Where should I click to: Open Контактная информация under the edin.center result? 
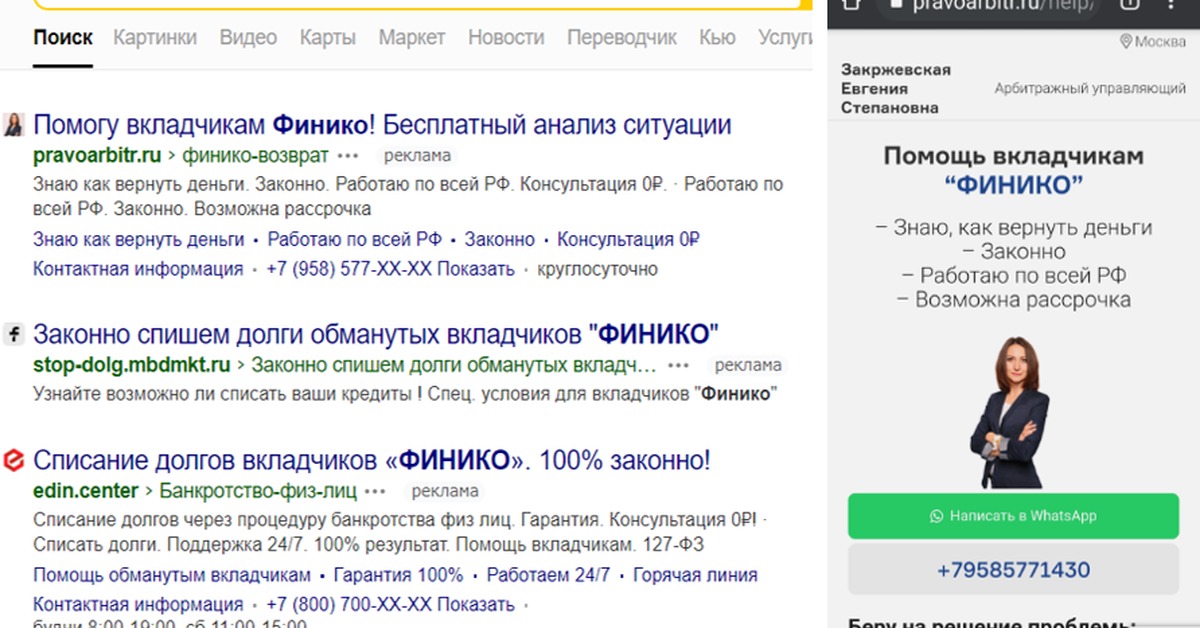pos(138,605)
